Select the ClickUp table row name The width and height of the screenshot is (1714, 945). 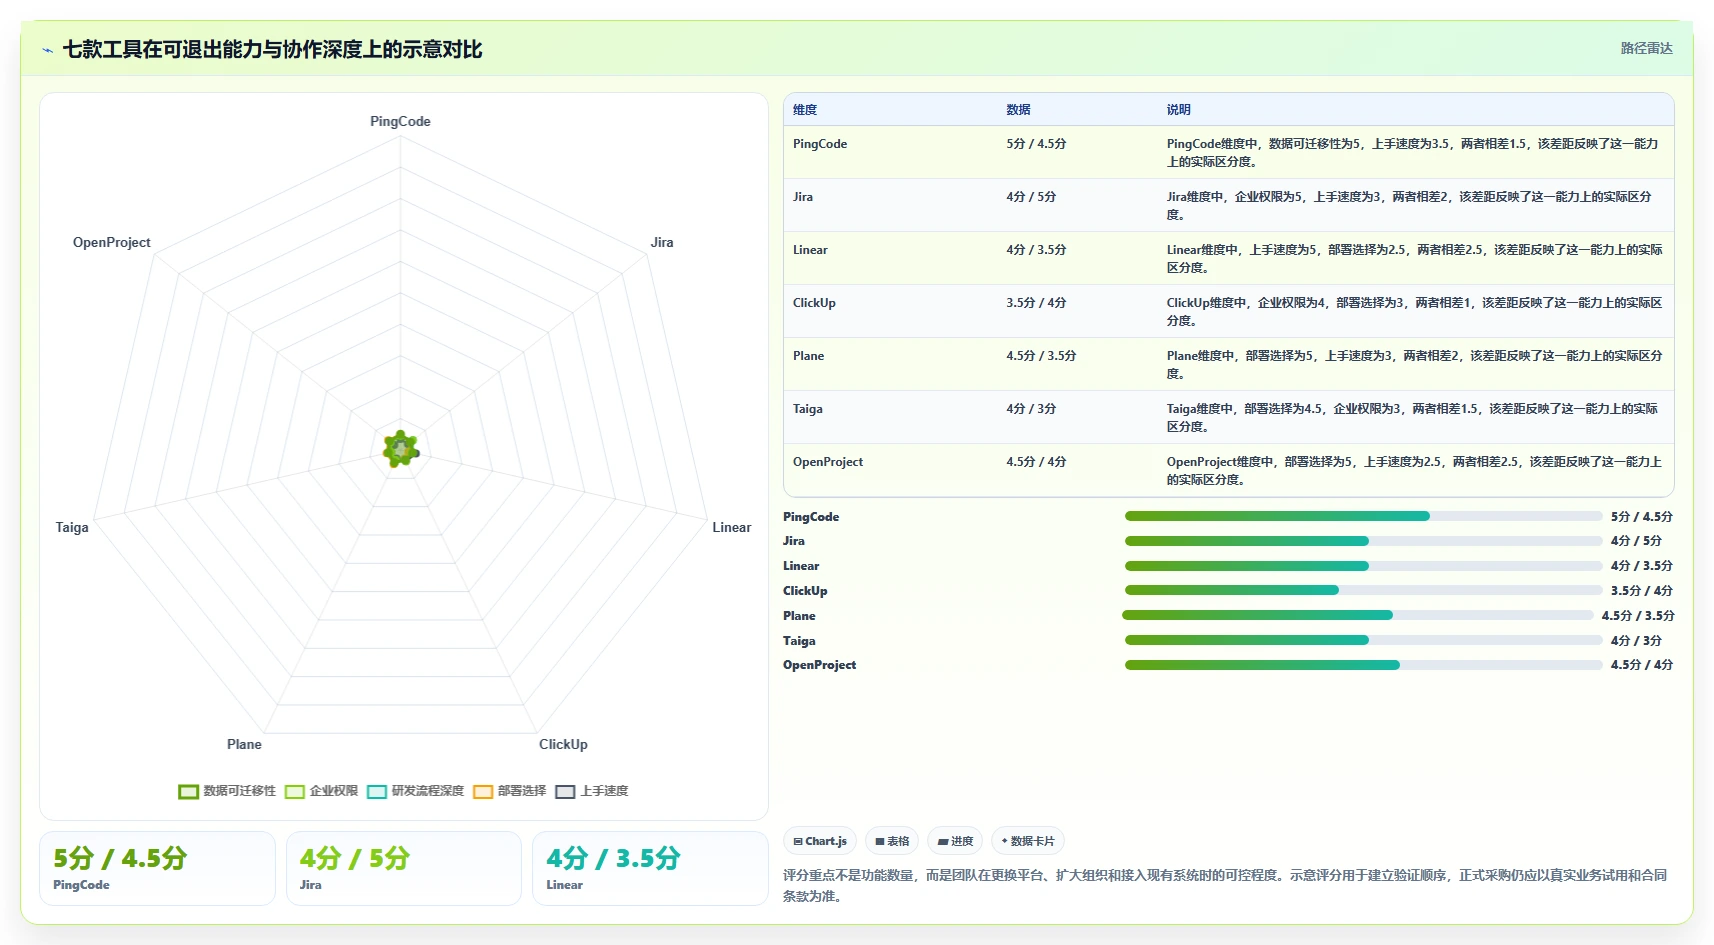[814, 303]
